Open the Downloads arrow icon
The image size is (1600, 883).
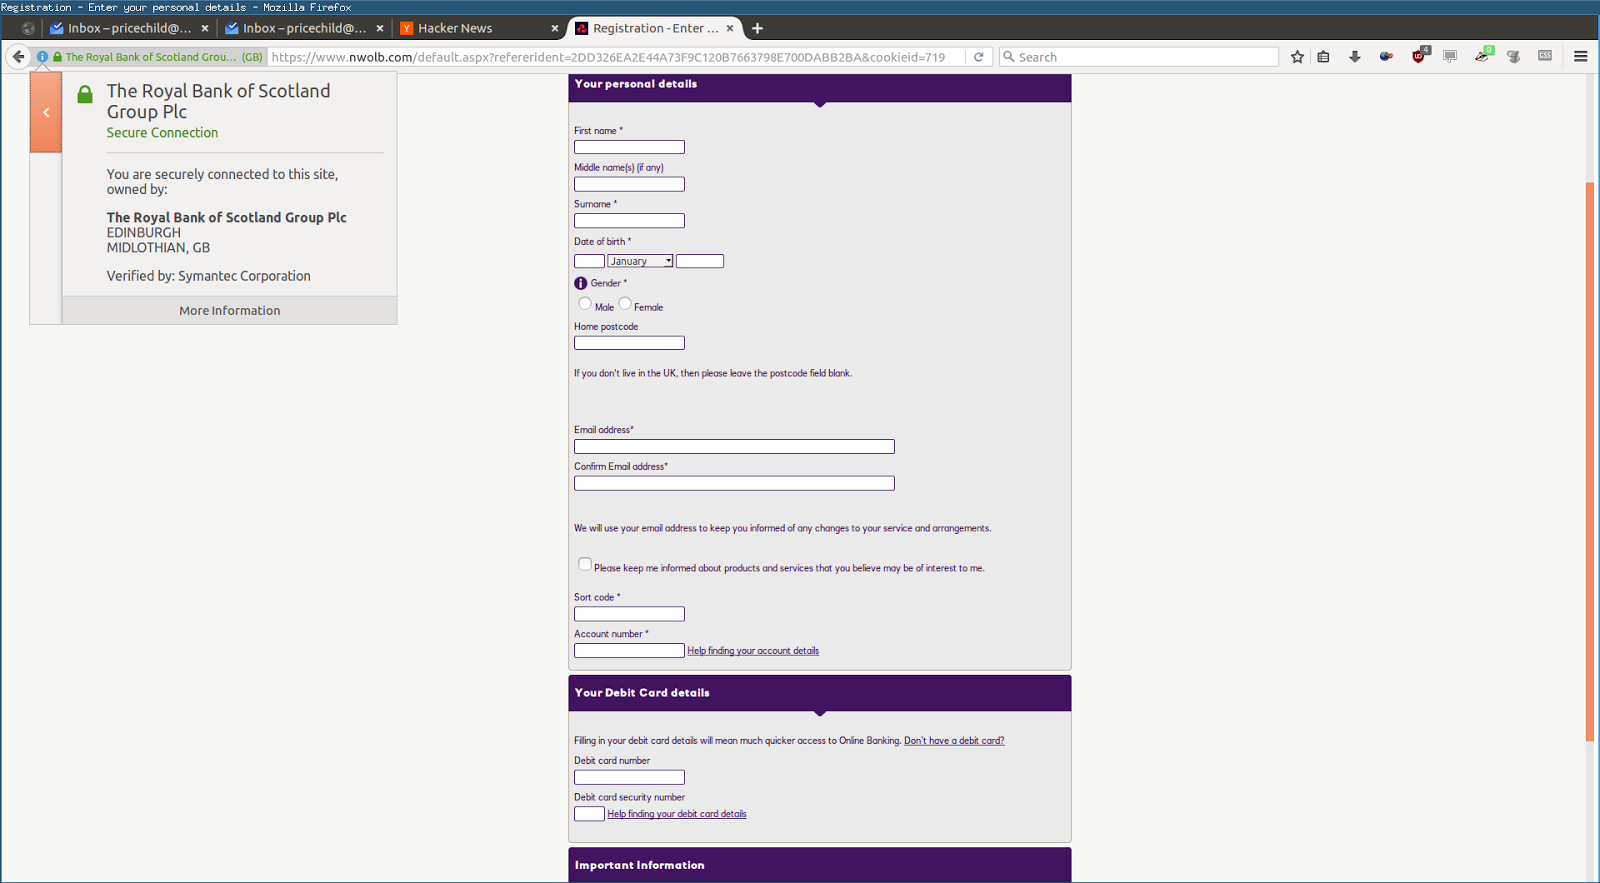point(1355,57)
